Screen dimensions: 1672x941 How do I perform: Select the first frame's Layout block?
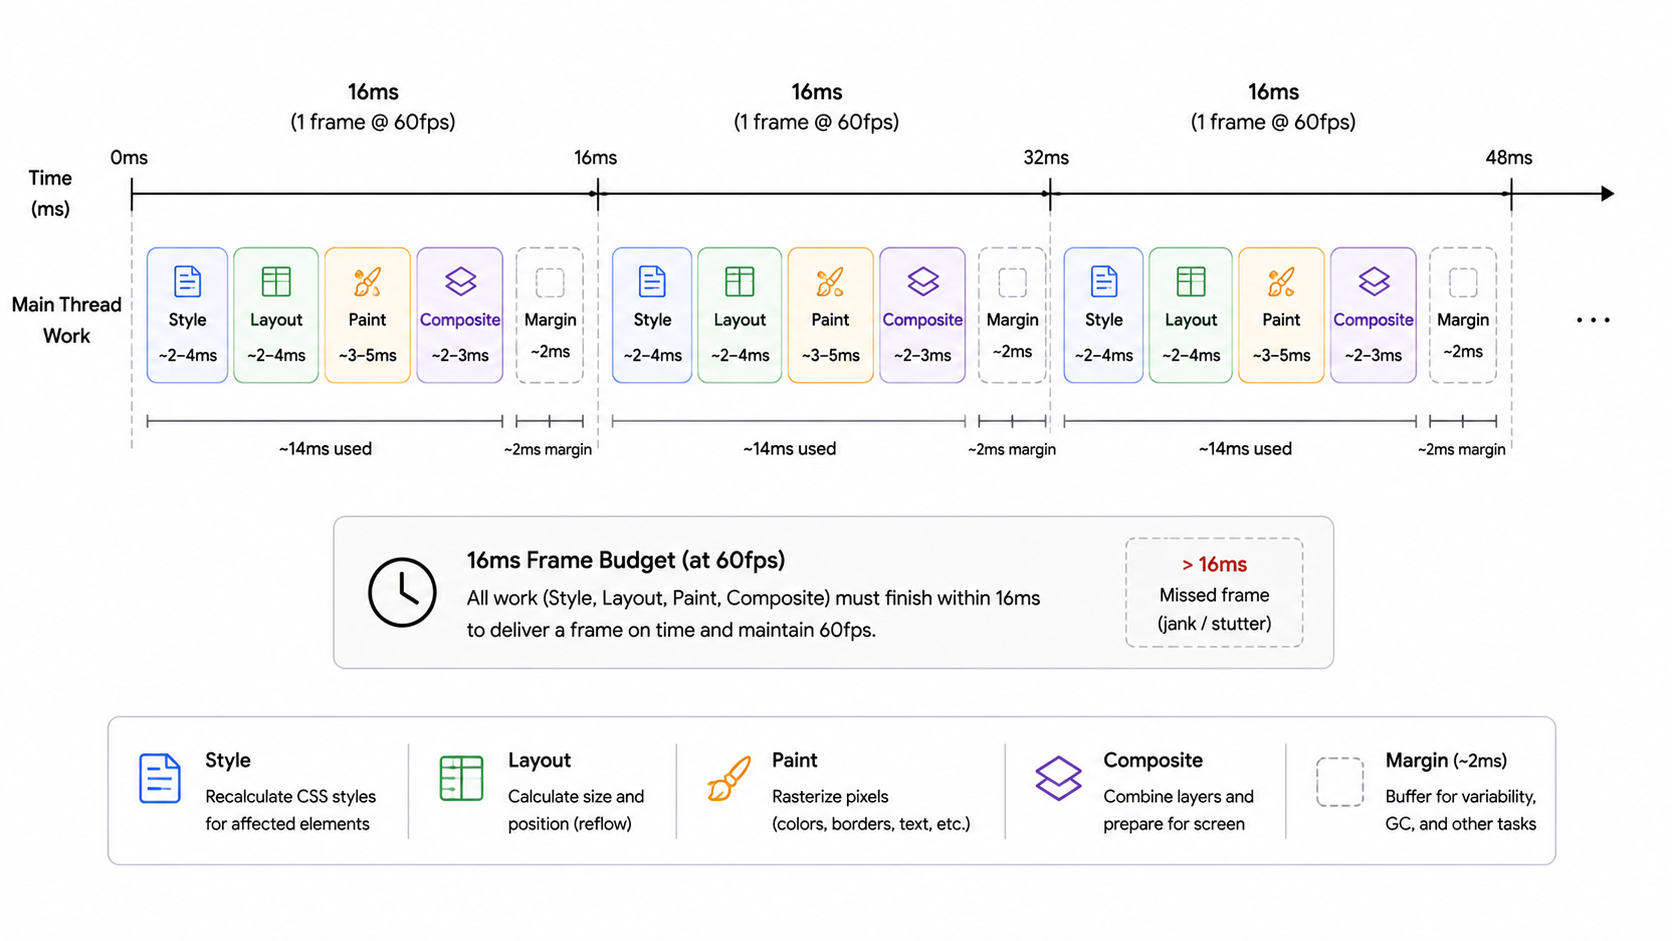pyautogui.click(x=276, y=315)
